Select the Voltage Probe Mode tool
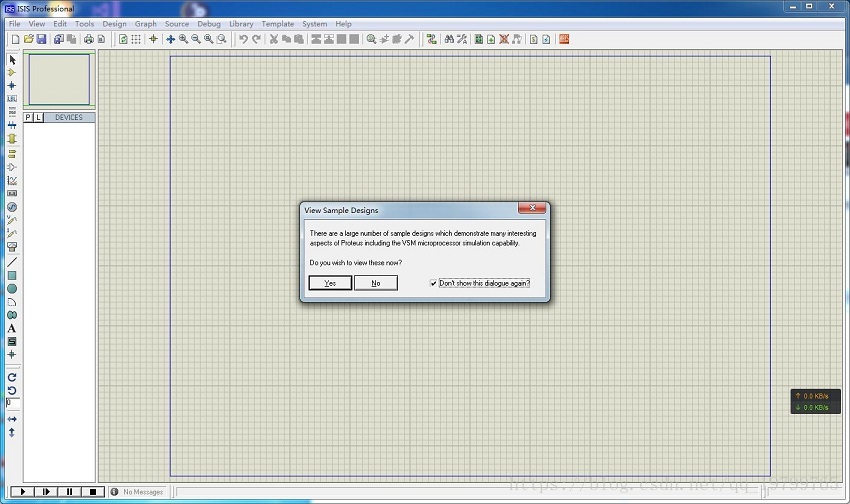850x504 pixels. click(12, 220)
